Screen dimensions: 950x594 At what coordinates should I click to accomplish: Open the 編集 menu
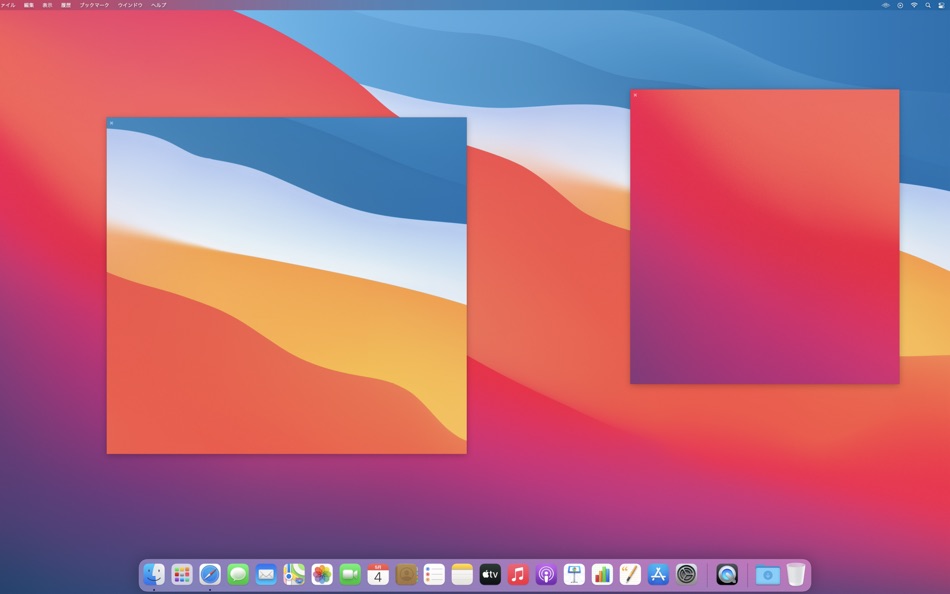point(28,5)
